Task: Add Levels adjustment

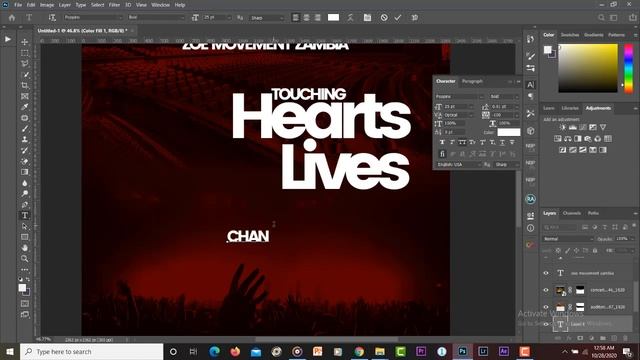Action: 573,127
